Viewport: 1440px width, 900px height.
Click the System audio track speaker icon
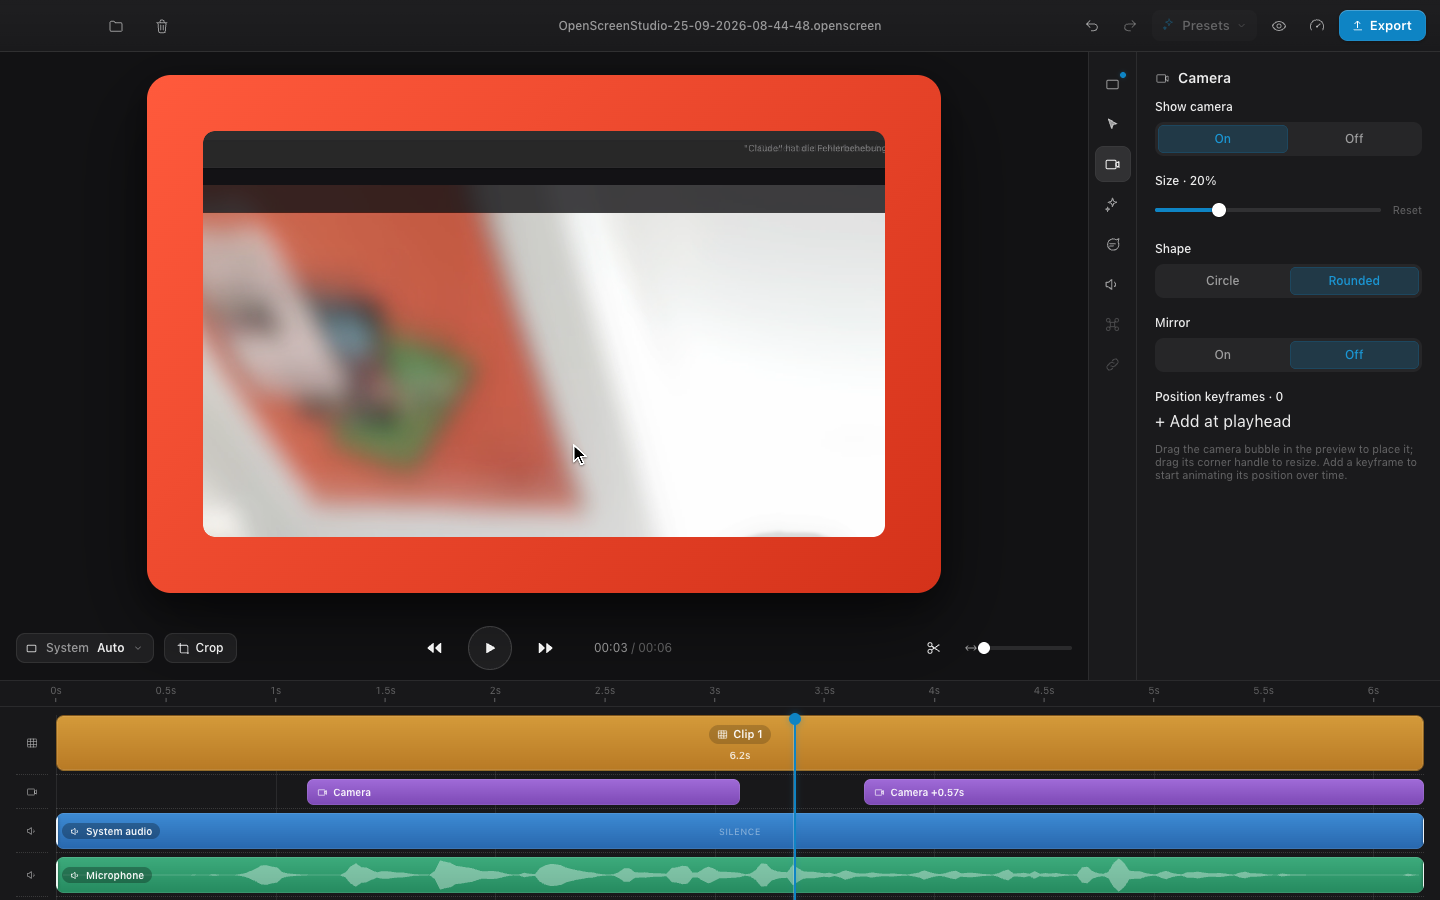click(x=32, y=831)
